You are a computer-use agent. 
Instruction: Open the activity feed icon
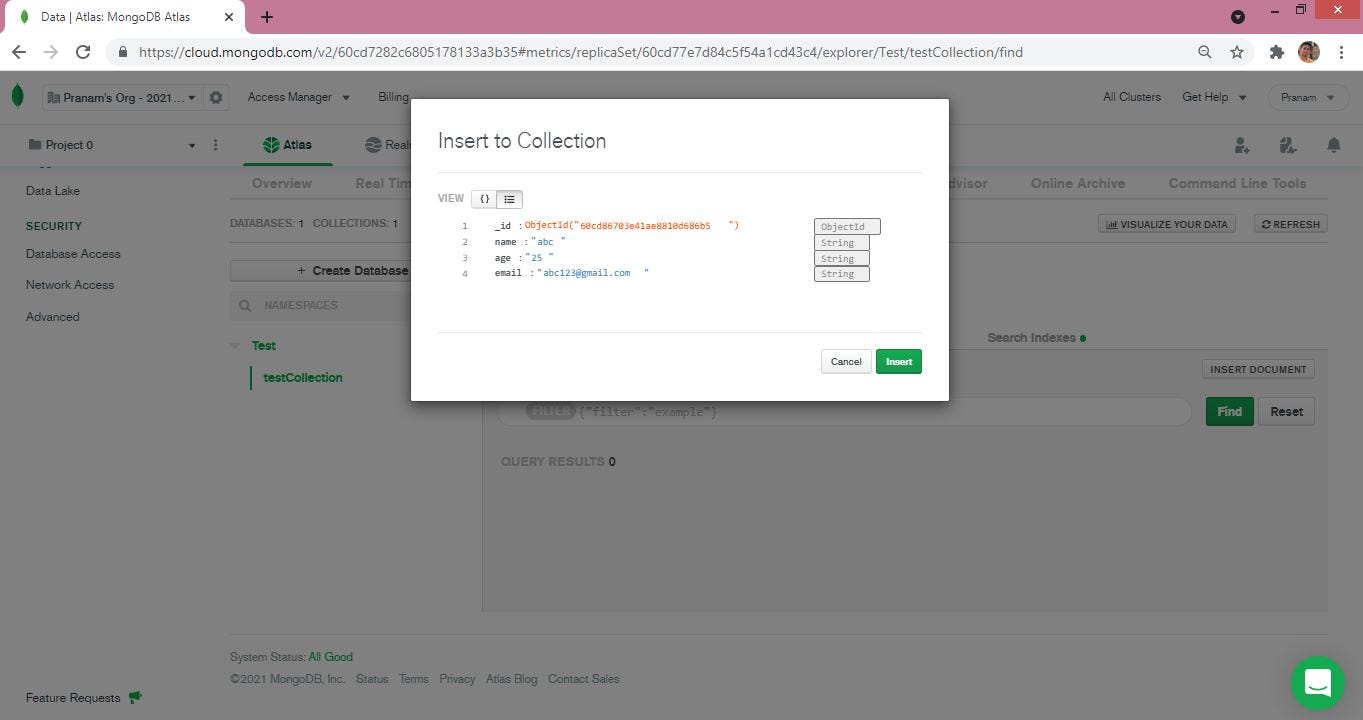point(1288,145)
